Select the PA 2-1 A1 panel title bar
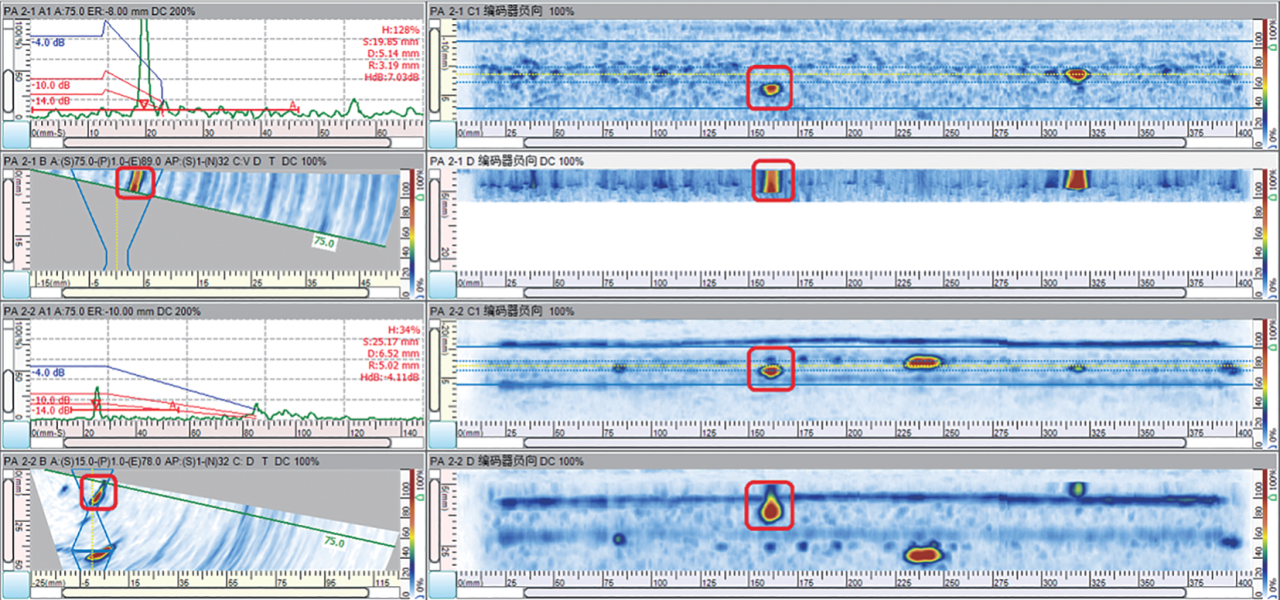The image size is (1280, 600). point(212,9)
